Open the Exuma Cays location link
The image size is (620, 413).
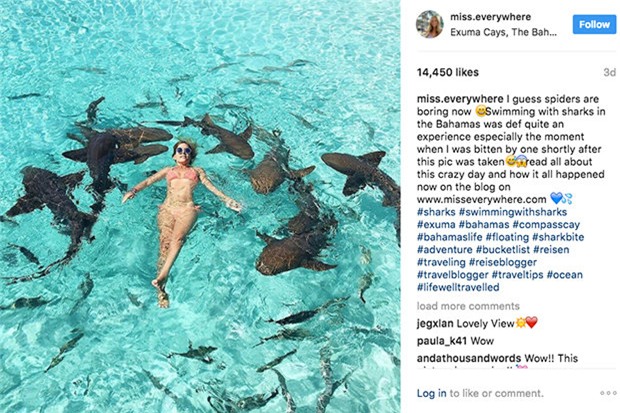502,32
